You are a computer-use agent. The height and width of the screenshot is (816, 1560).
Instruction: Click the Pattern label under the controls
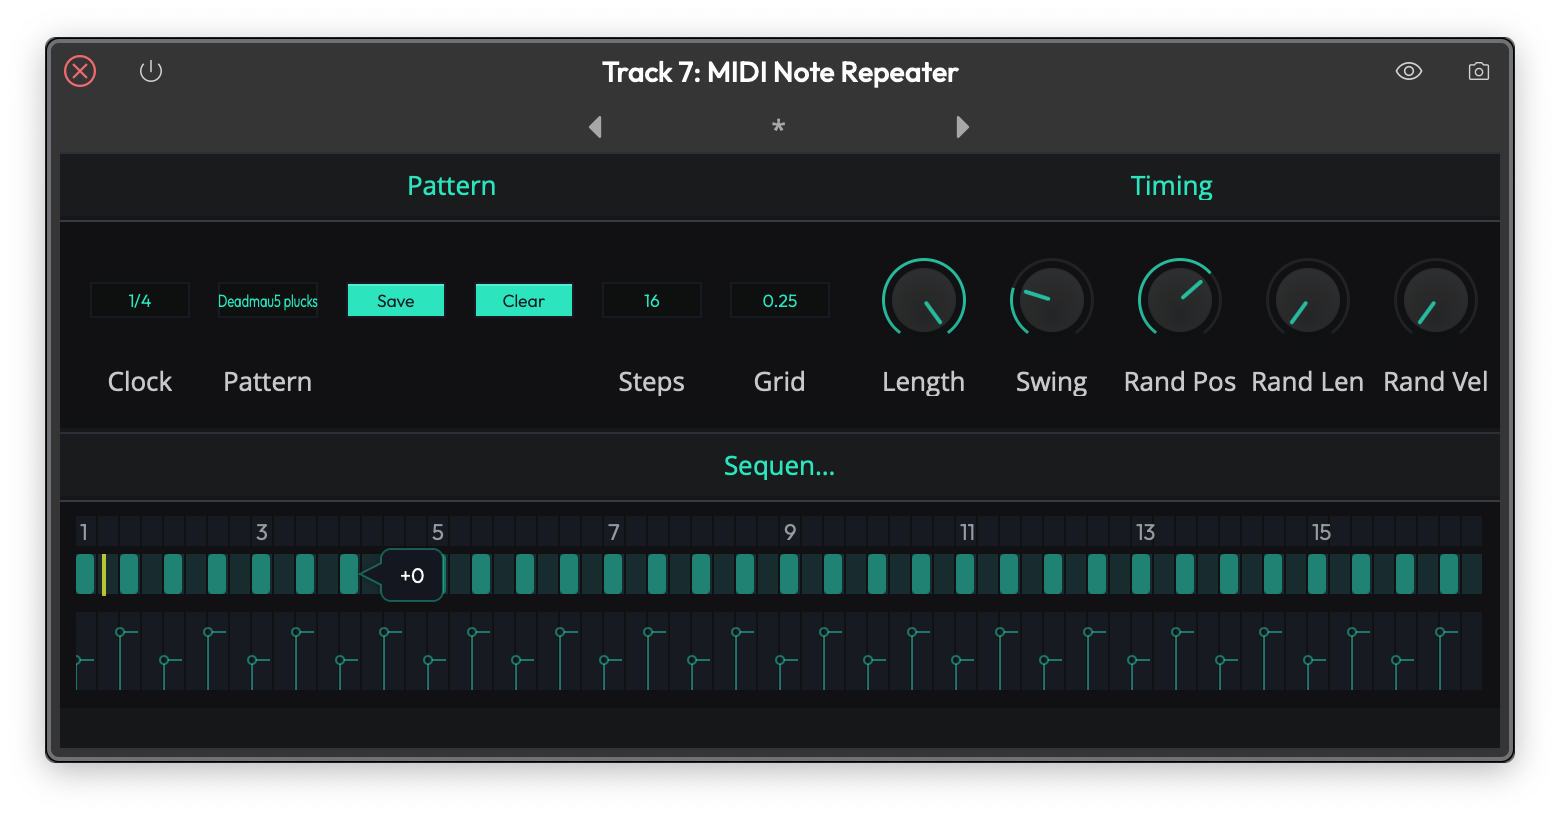point(268,382)
